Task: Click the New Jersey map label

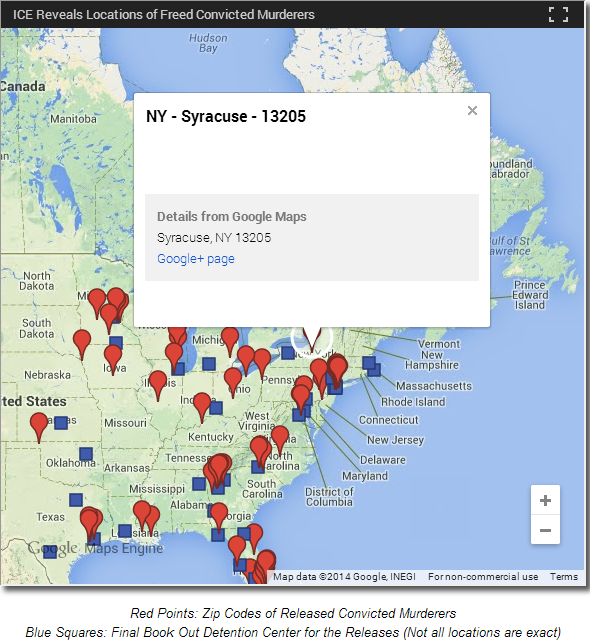Action: pyautogui.click(x=395, y=440)
